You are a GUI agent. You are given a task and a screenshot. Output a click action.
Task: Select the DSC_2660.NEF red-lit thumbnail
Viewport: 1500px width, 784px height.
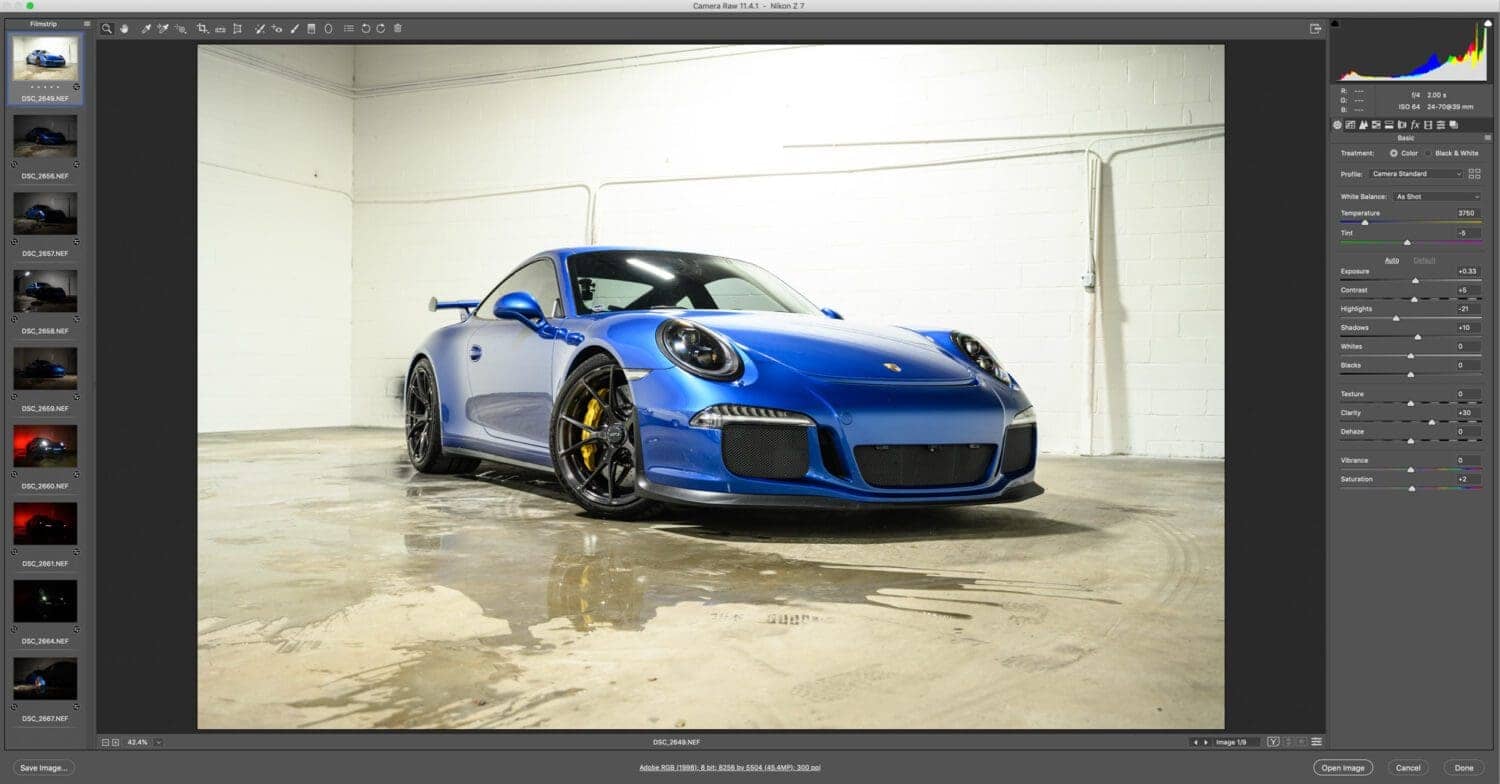[x=45, y=446]
